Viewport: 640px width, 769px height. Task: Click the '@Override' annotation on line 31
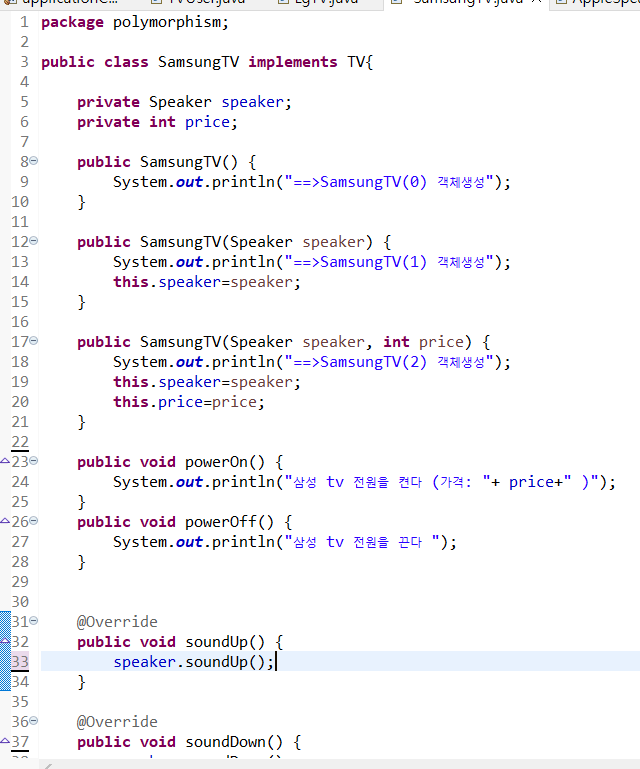point(117,622)
